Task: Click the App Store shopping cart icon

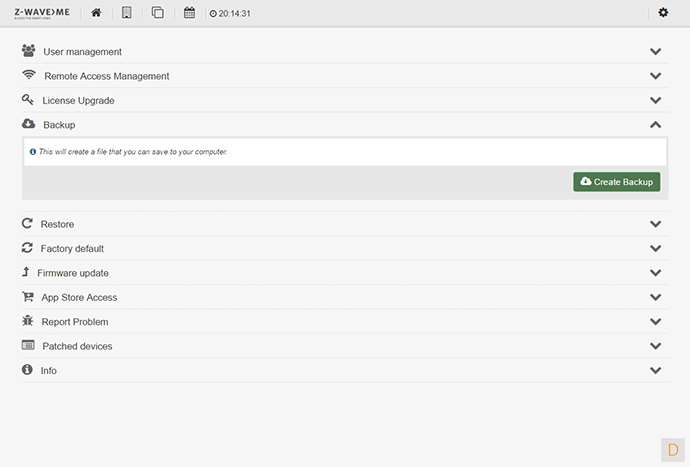Action: point(28,297)
